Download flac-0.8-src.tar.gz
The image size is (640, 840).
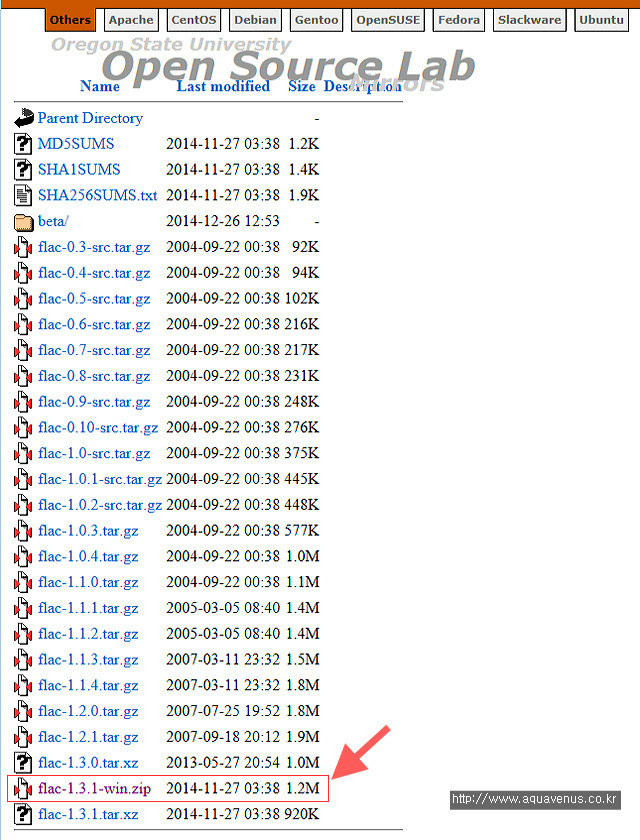[94, 376]
